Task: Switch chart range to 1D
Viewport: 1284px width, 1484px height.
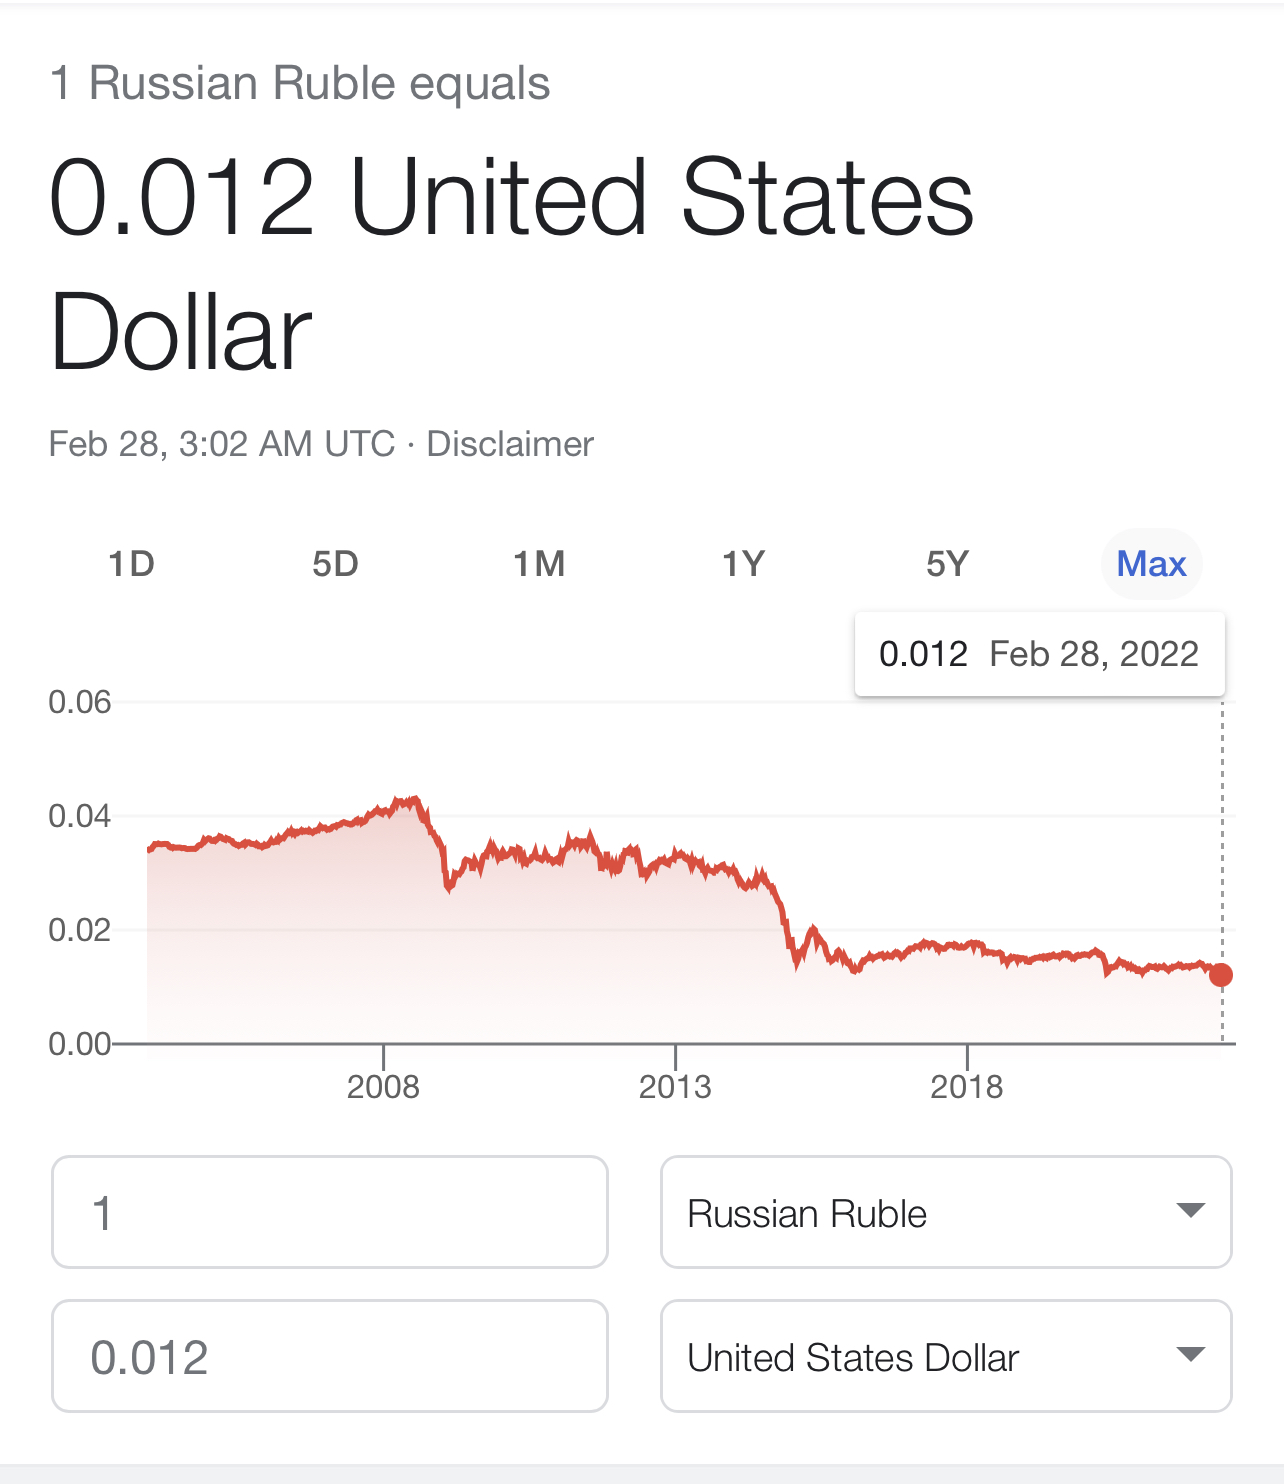Action: [131, 564]
